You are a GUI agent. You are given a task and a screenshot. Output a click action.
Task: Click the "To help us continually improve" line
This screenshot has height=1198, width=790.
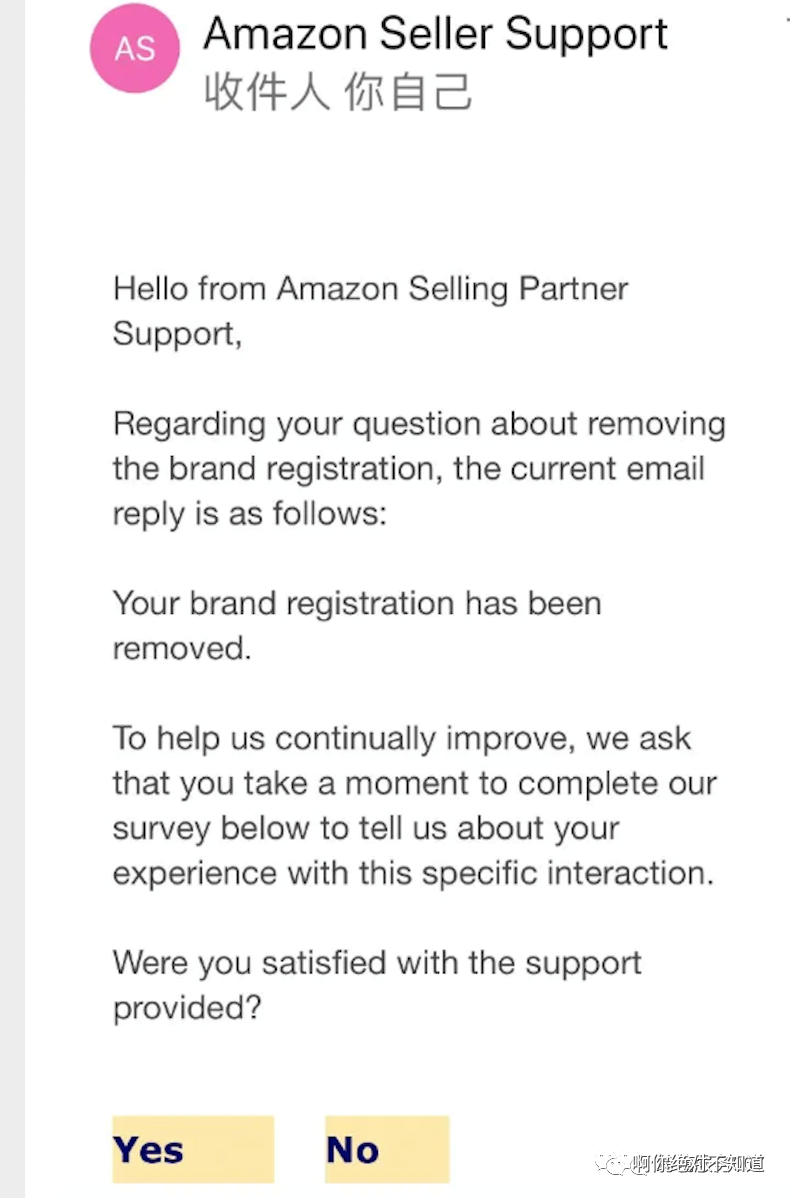pos(401,738)
